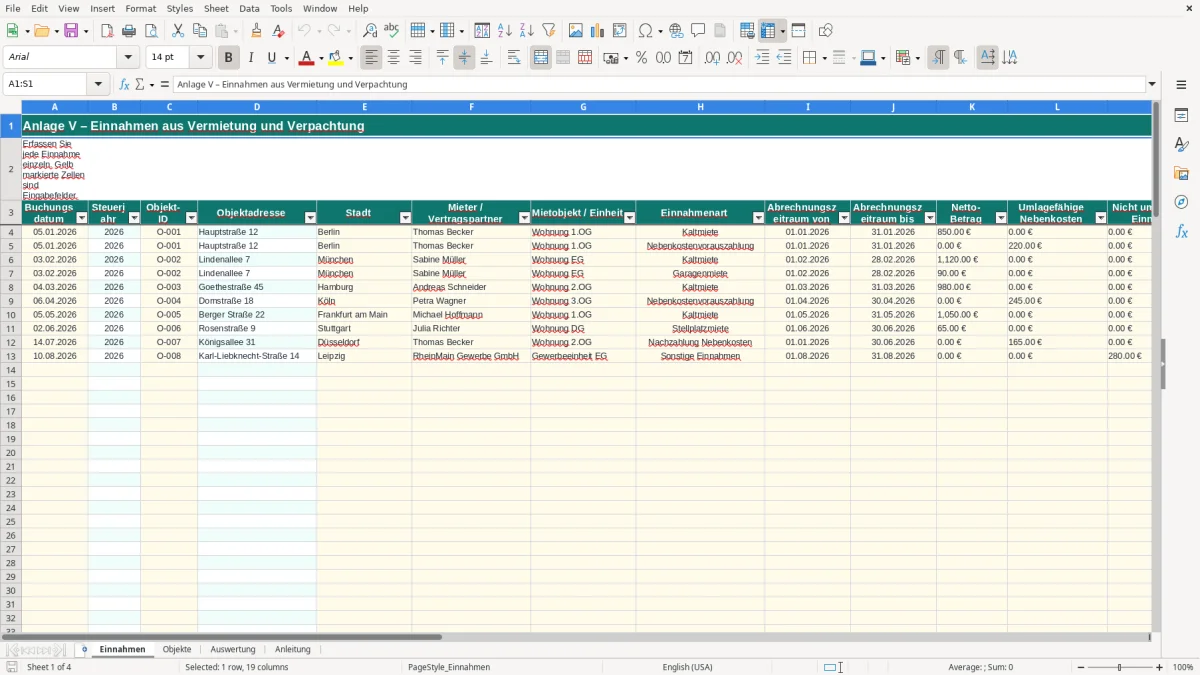Click in the formula input line
The height and width of the screenshot is (675, 1200).
(659, 84)
